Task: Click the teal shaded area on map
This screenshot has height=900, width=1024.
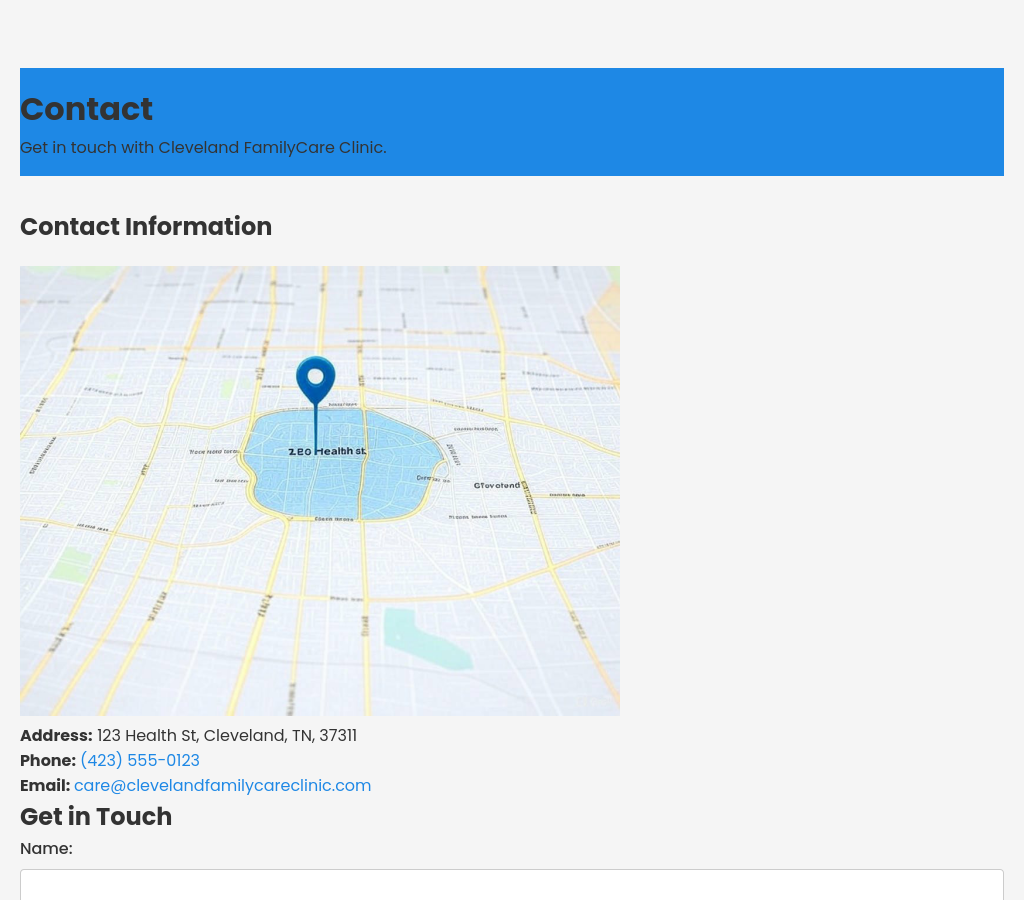Action: pyautogui.click(x=427, y=637)
